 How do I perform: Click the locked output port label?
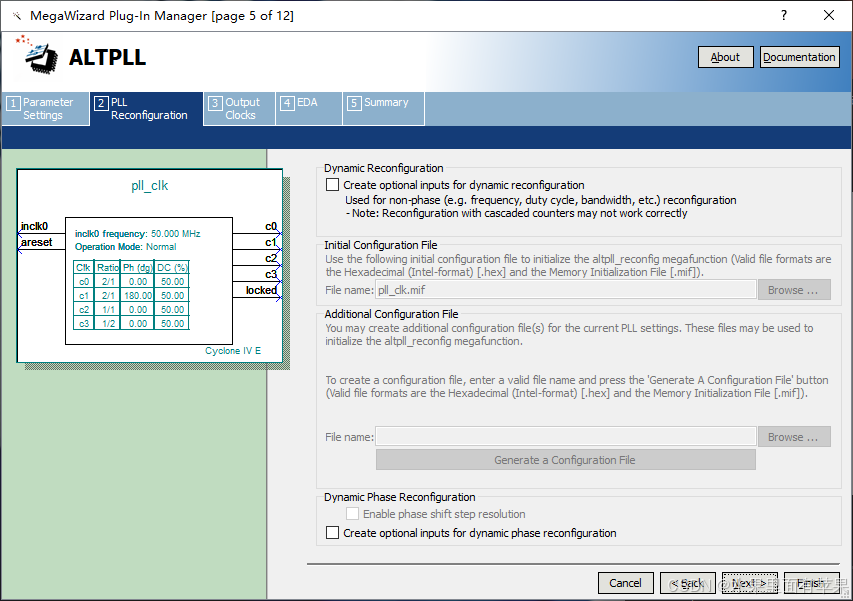point(261,290)
